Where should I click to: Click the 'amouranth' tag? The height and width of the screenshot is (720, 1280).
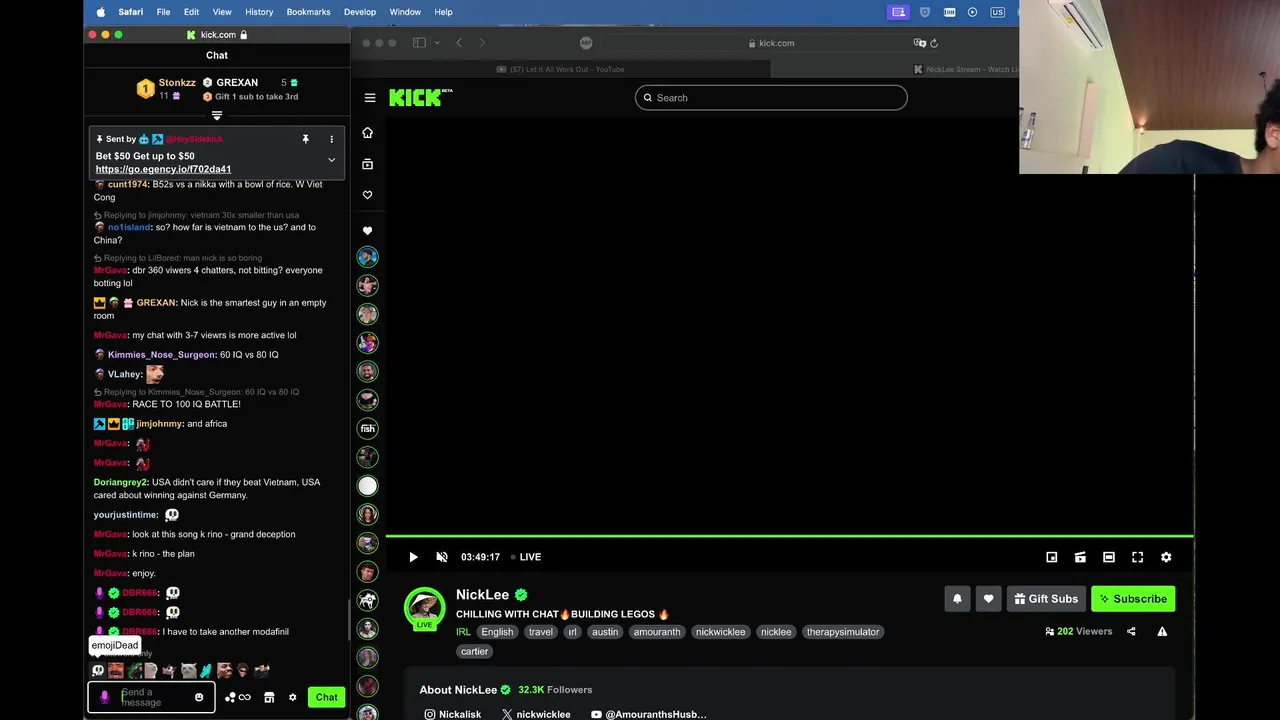(657, 632)
